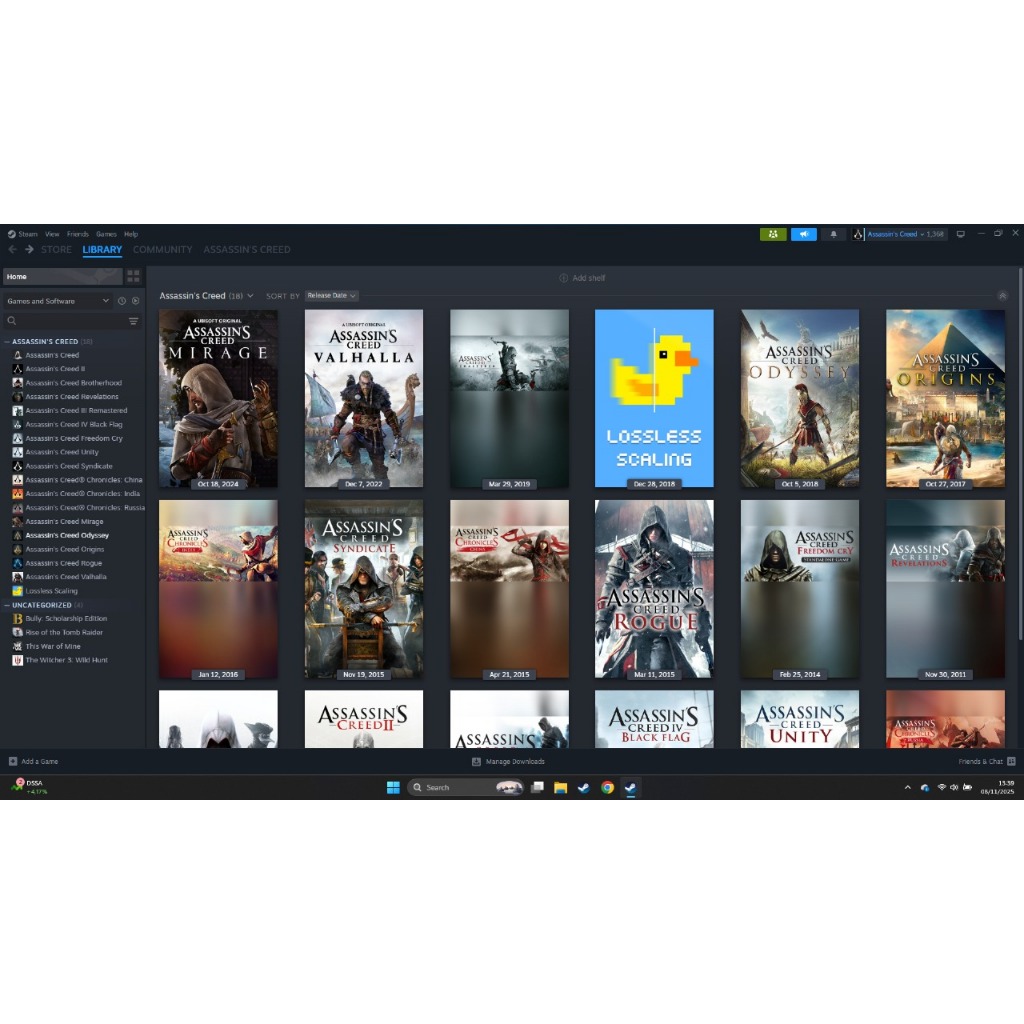
Task: Click the Friends & Chat text
Action: 980,761
